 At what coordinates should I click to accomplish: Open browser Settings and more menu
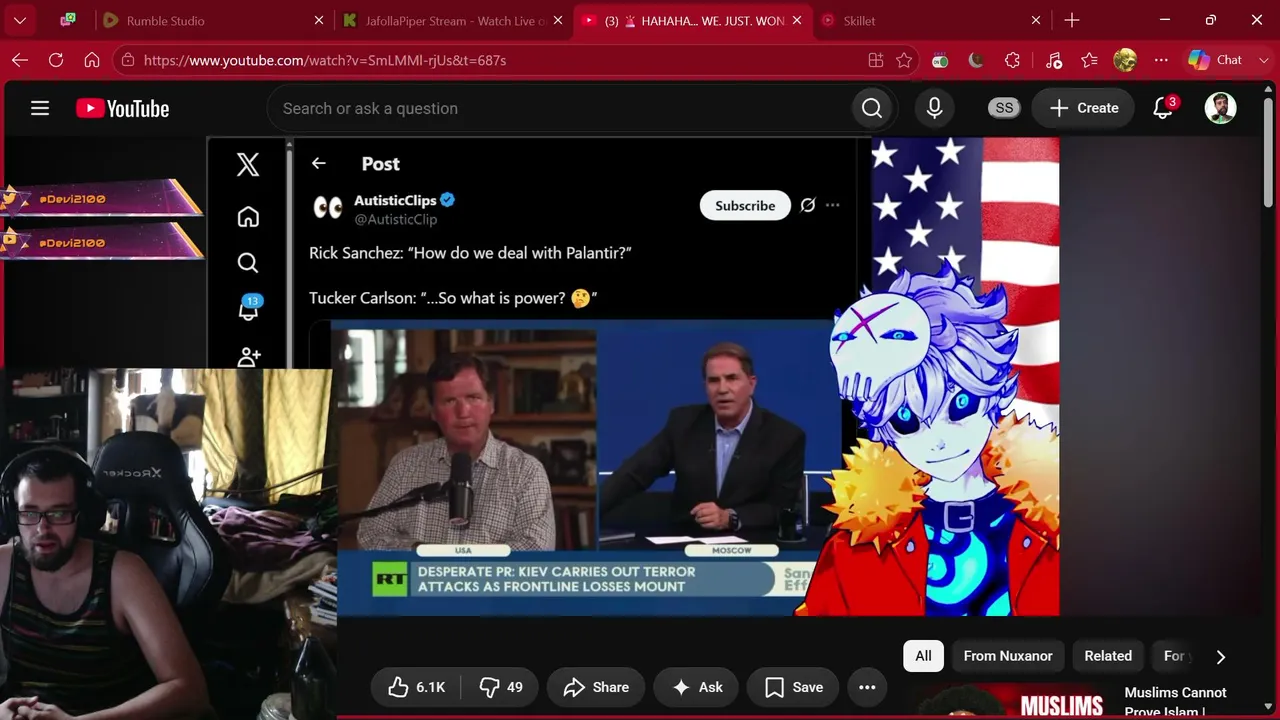pos(1161,60)
